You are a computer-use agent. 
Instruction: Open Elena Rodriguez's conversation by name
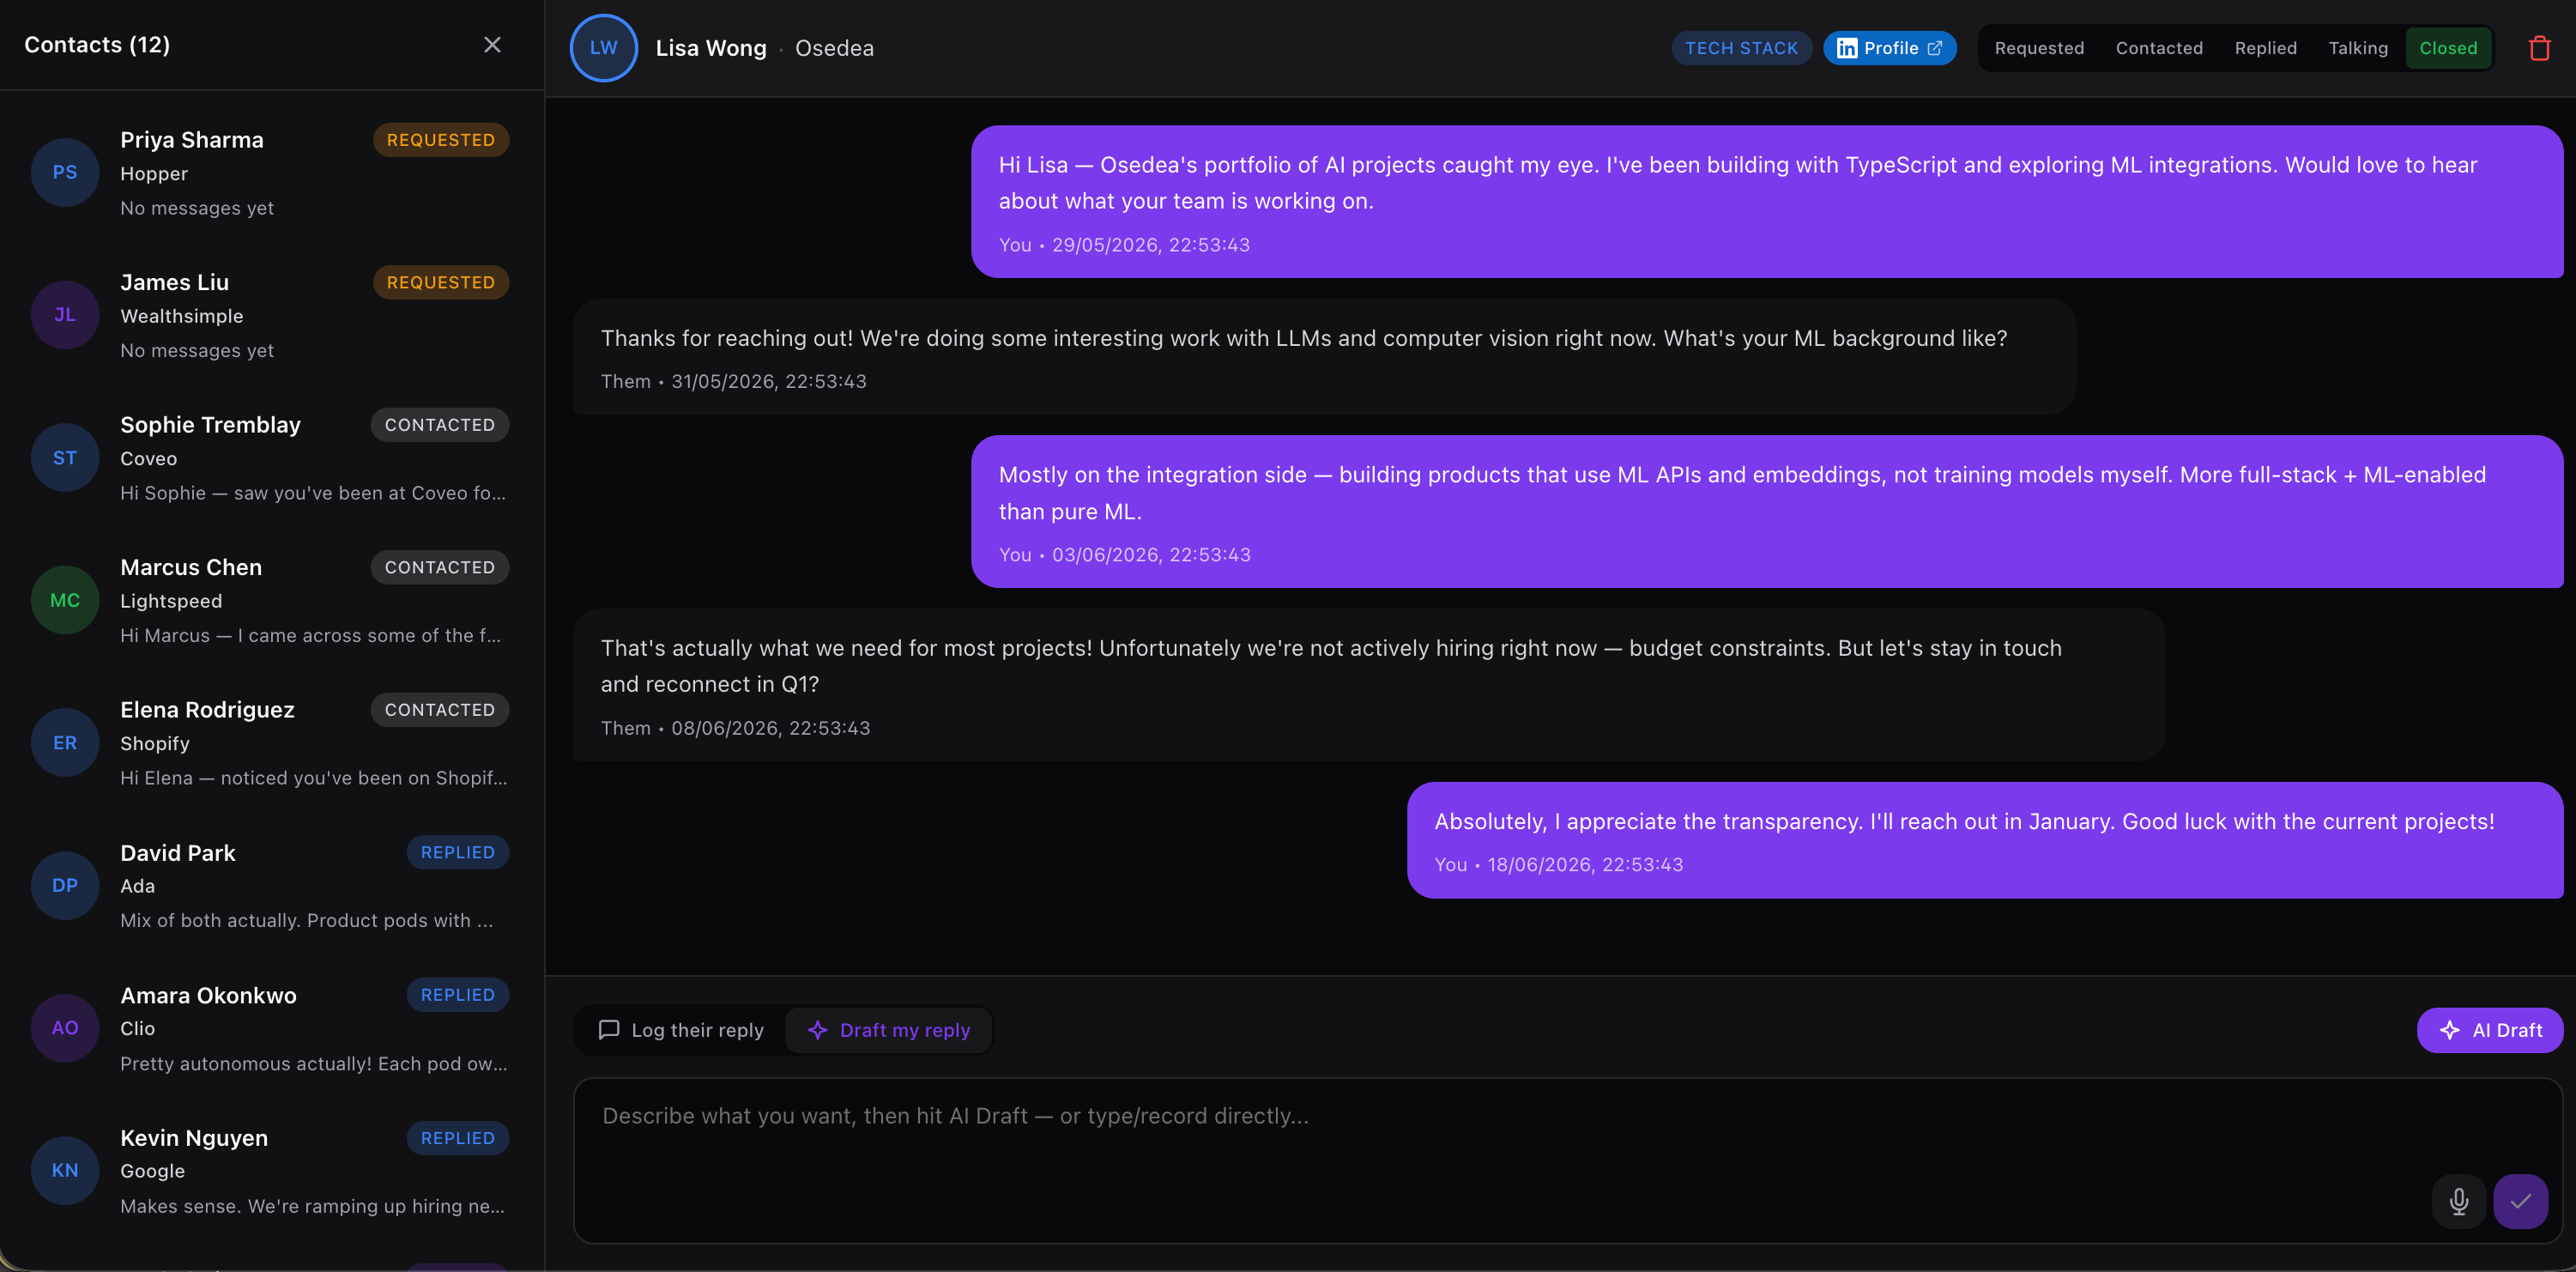[x=207, y=710]
